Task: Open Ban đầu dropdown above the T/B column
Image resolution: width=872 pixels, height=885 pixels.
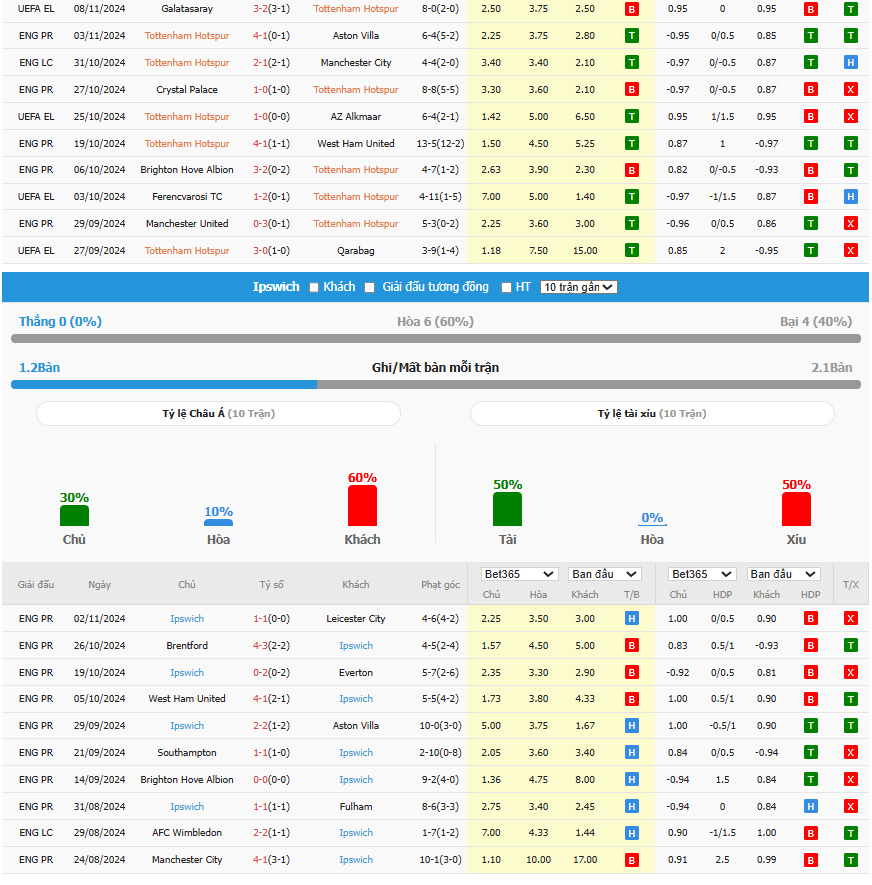Action: click(x=604, y=574)
